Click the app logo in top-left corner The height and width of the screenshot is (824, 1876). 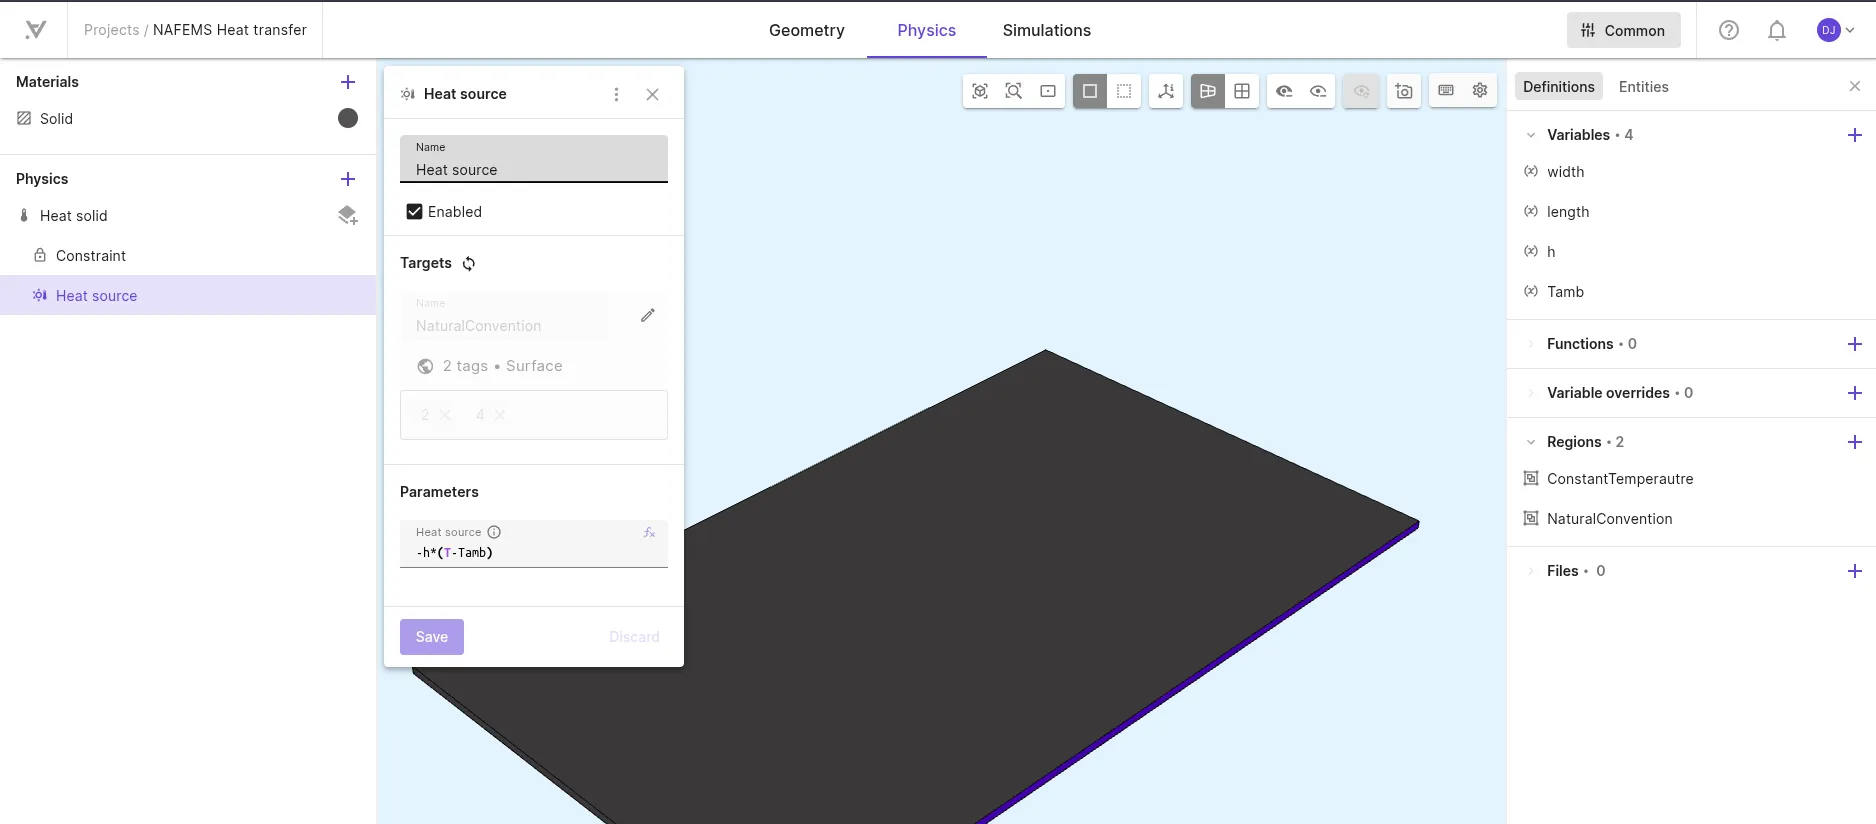click(35, 30)
